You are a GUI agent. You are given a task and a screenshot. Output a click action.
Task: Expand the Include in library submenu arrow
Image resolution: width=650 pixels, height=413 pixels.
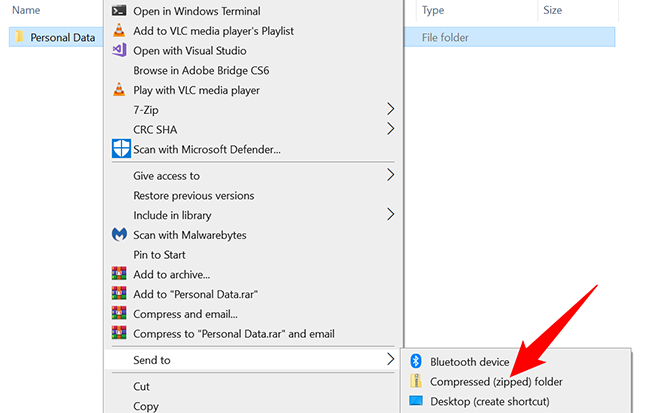coord(390,214)
